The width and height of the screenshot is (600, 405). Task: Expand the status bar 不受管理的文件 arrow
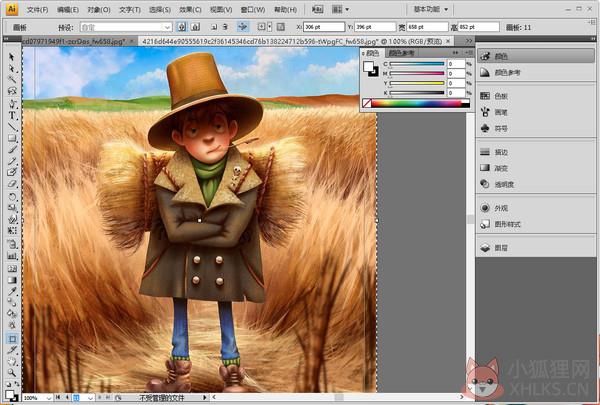[x=205, y=398]
